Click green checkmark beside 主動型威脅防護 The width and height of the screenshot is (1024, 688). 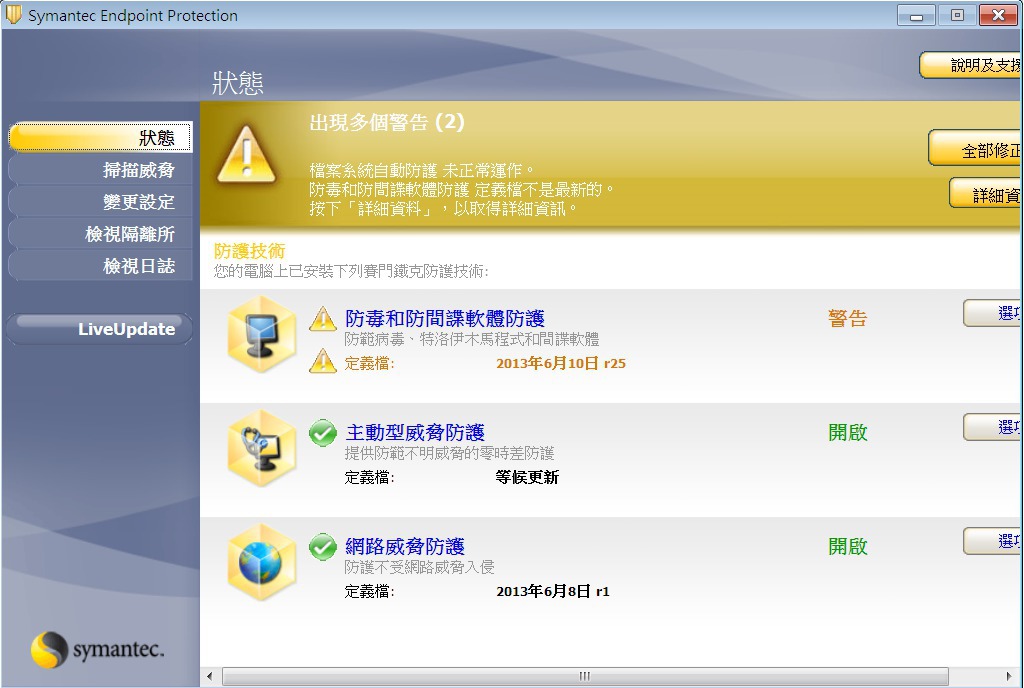click(x=323, y=433)
